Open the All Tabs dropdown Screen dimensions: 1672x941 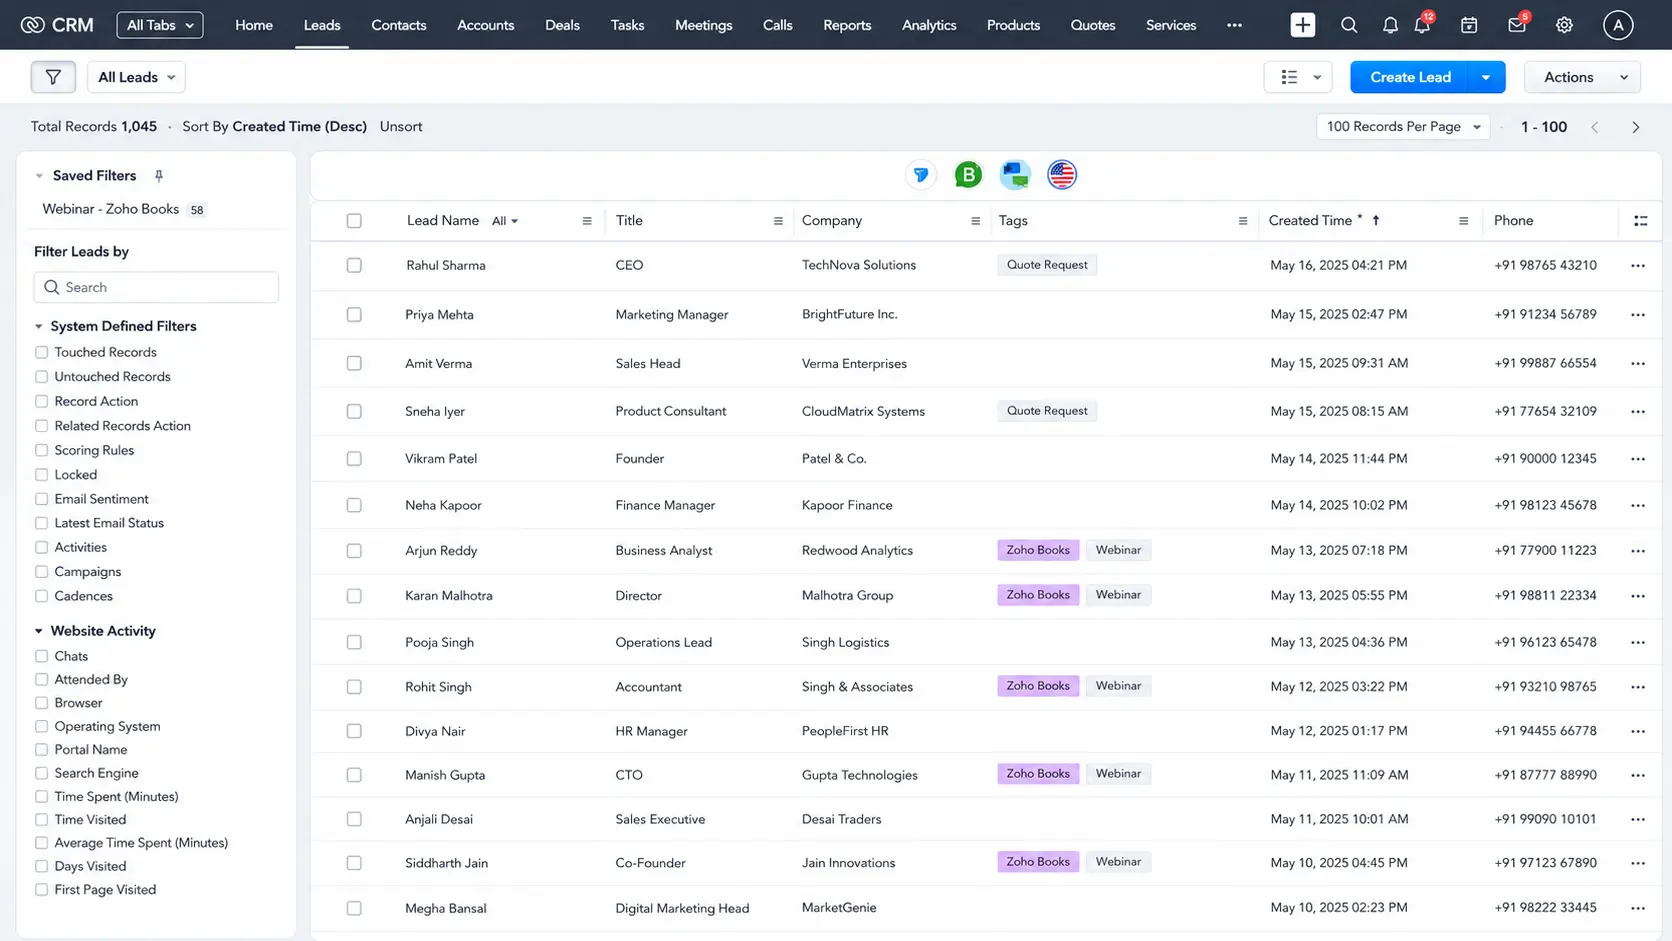tap(160, 25)
